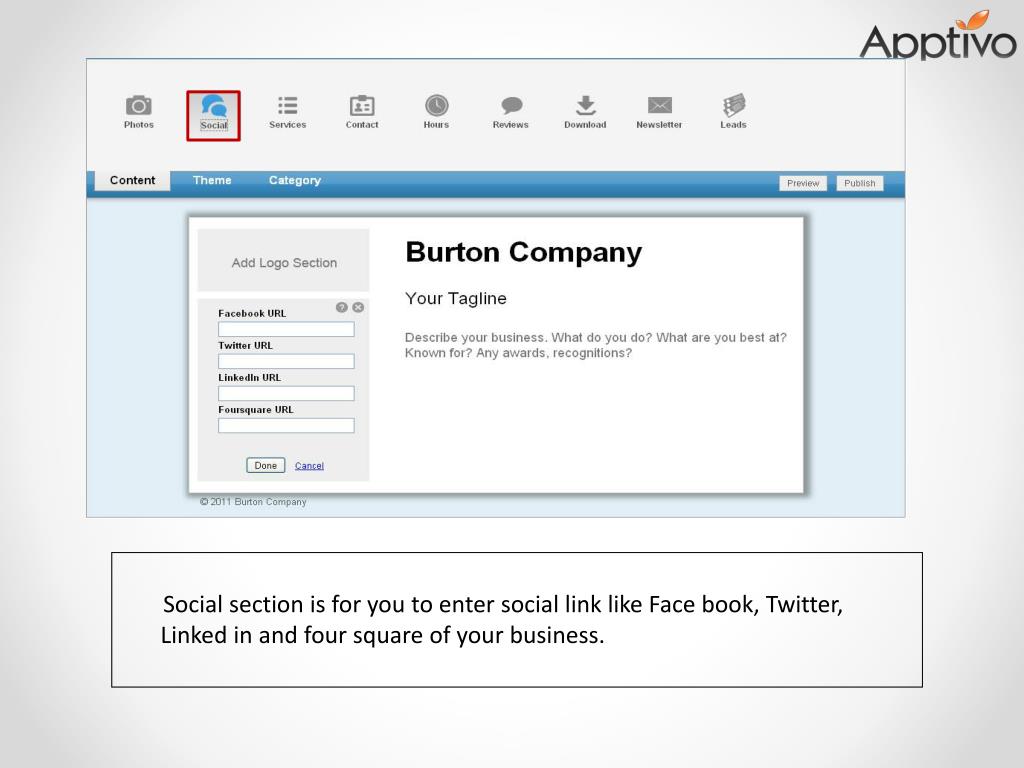Click the Describe your business placeholder text
The image size is (1024, 768).
[596, 345]
